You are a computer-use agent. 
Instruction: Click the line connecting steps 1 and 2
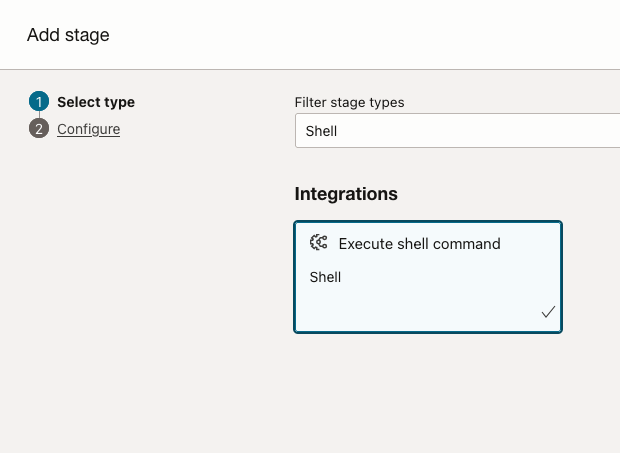[x=39, y=115]
